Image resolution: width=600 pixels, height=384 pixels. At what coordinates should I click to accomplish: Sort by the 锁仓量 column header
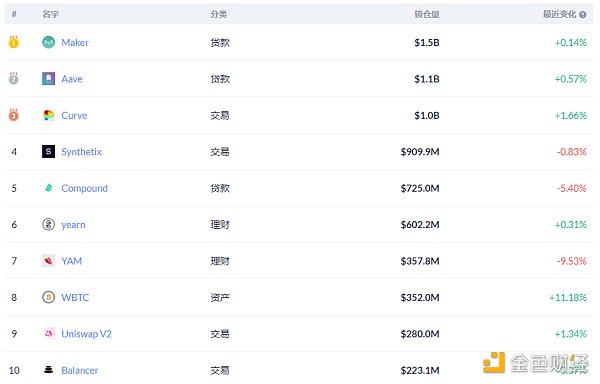(427, 15)
